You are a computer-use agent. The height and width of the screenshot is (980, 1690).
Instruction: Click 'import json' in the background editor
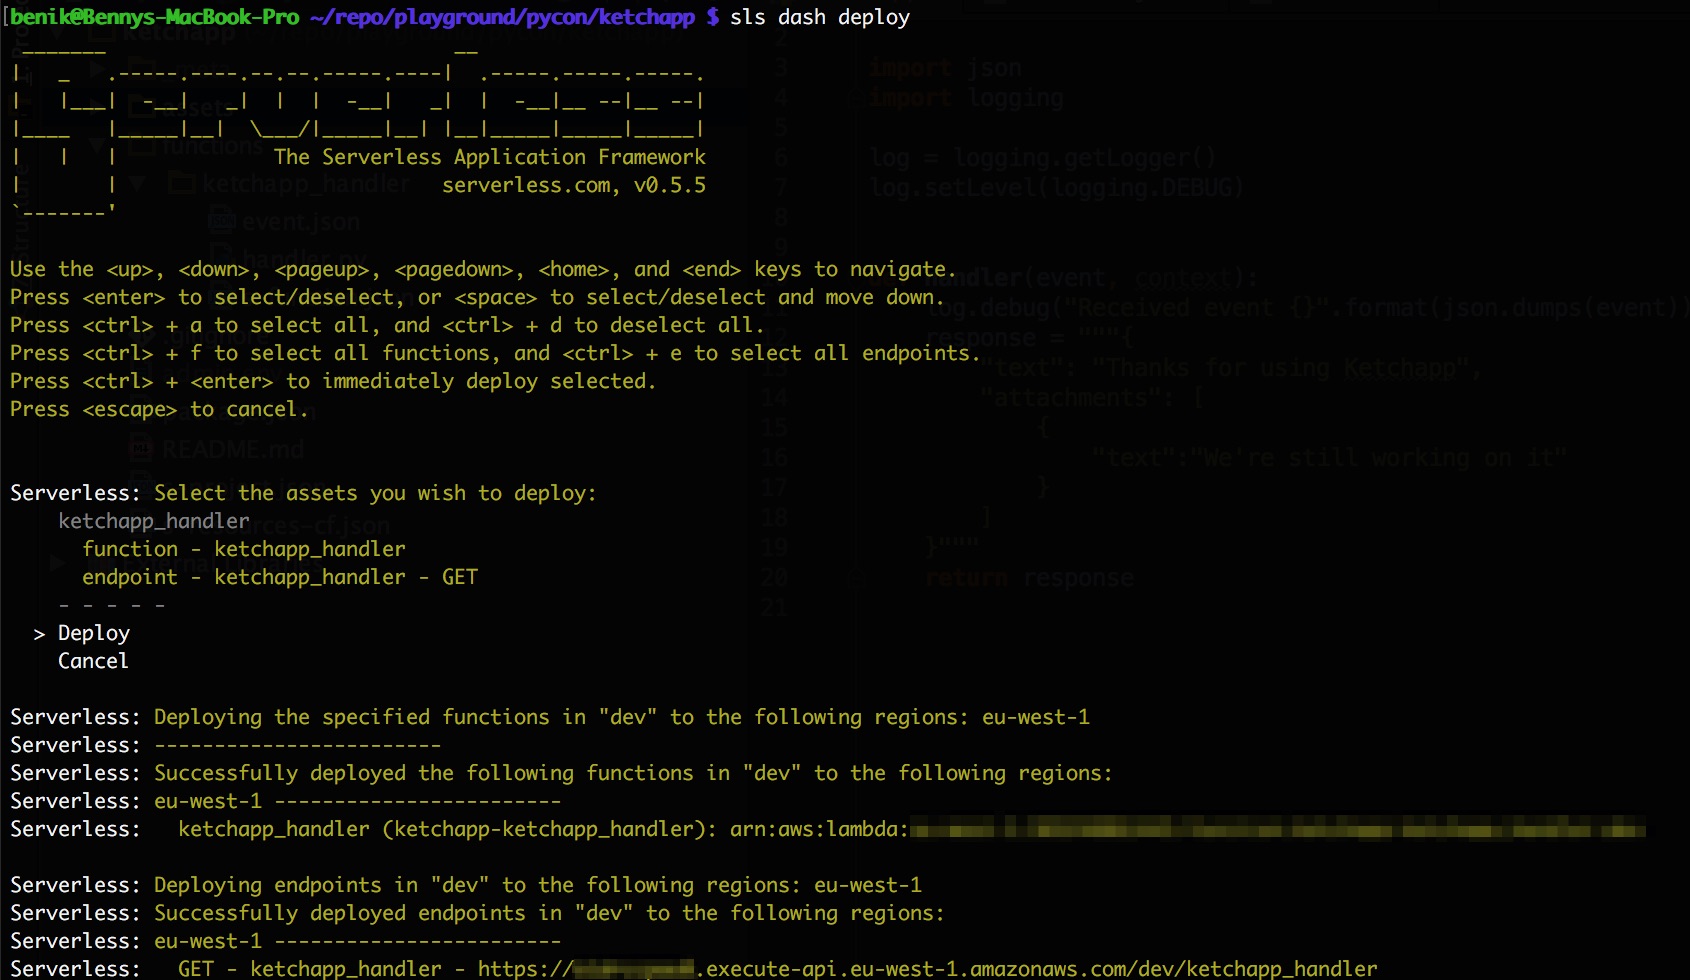click(945, 68)
